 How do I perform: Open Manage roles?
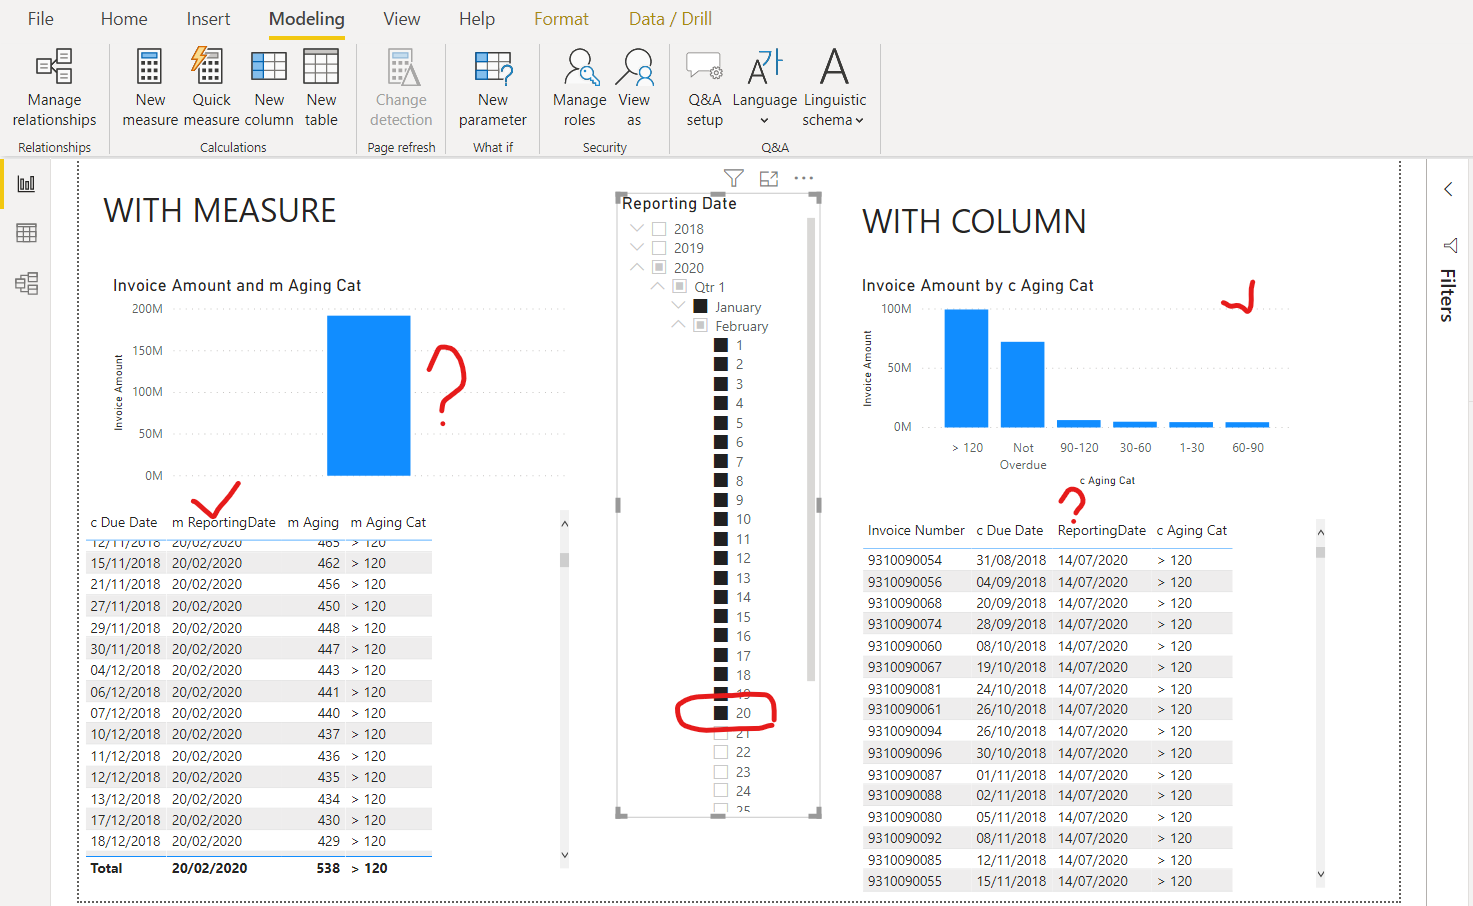pyautogui.click(x=580, y=88)
